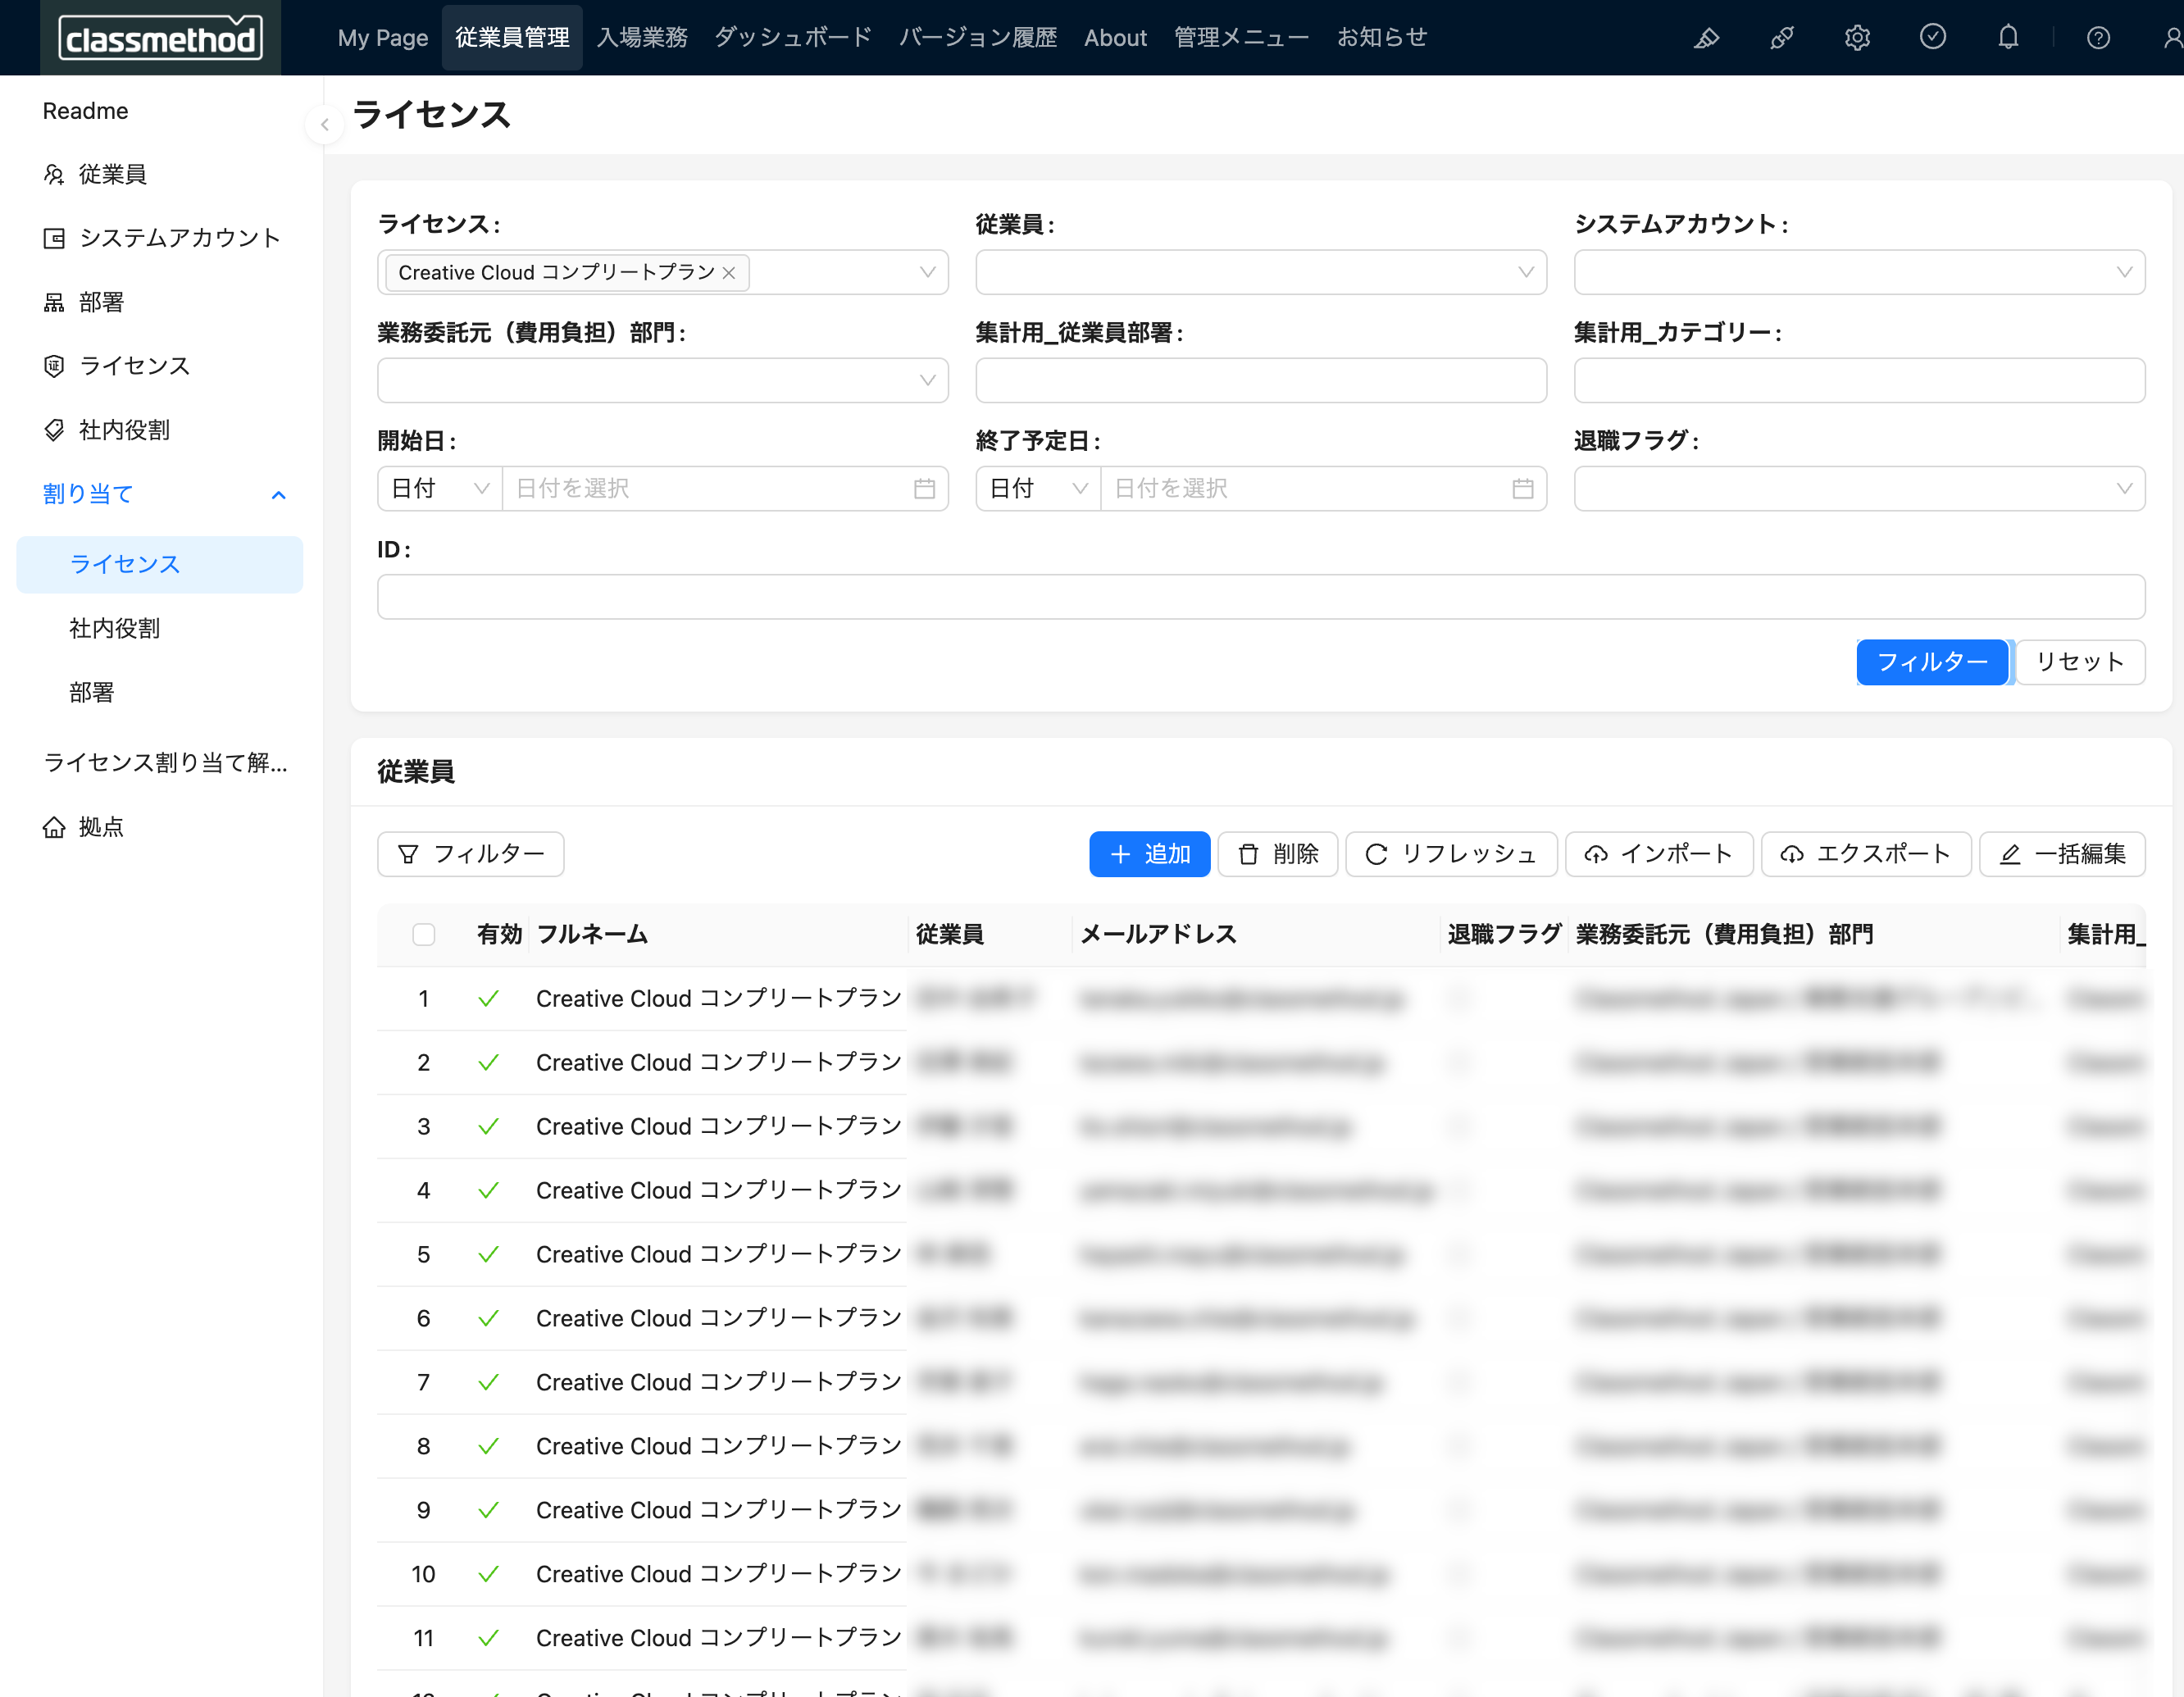Open the ダッシュボード menu item
2184x1697 pixels.
[x=793, y=38]
